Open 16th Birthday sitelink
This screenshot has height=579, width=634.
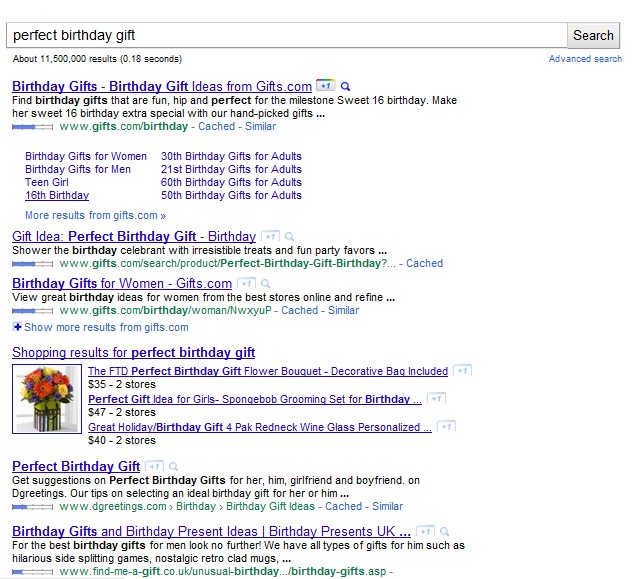(57, 195)
